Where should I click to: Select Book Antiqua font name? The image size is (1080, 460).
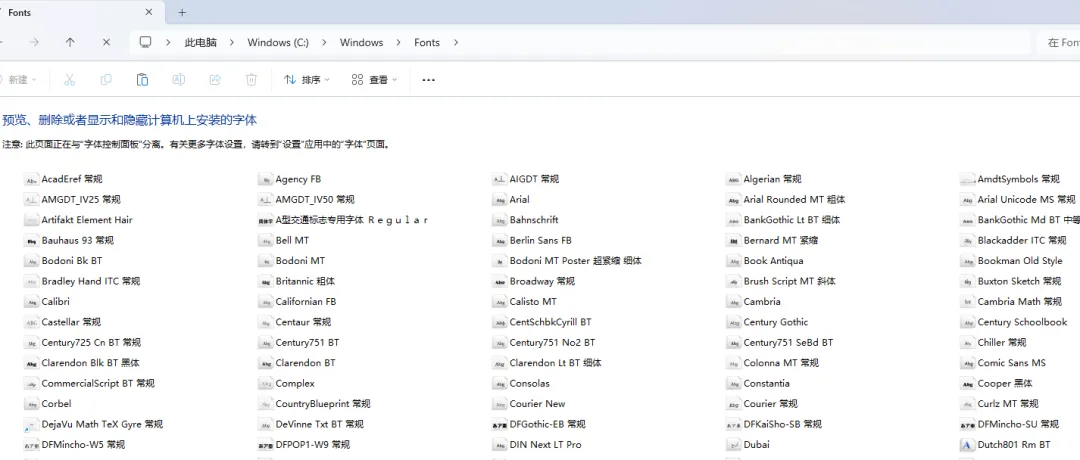point(773,261)
